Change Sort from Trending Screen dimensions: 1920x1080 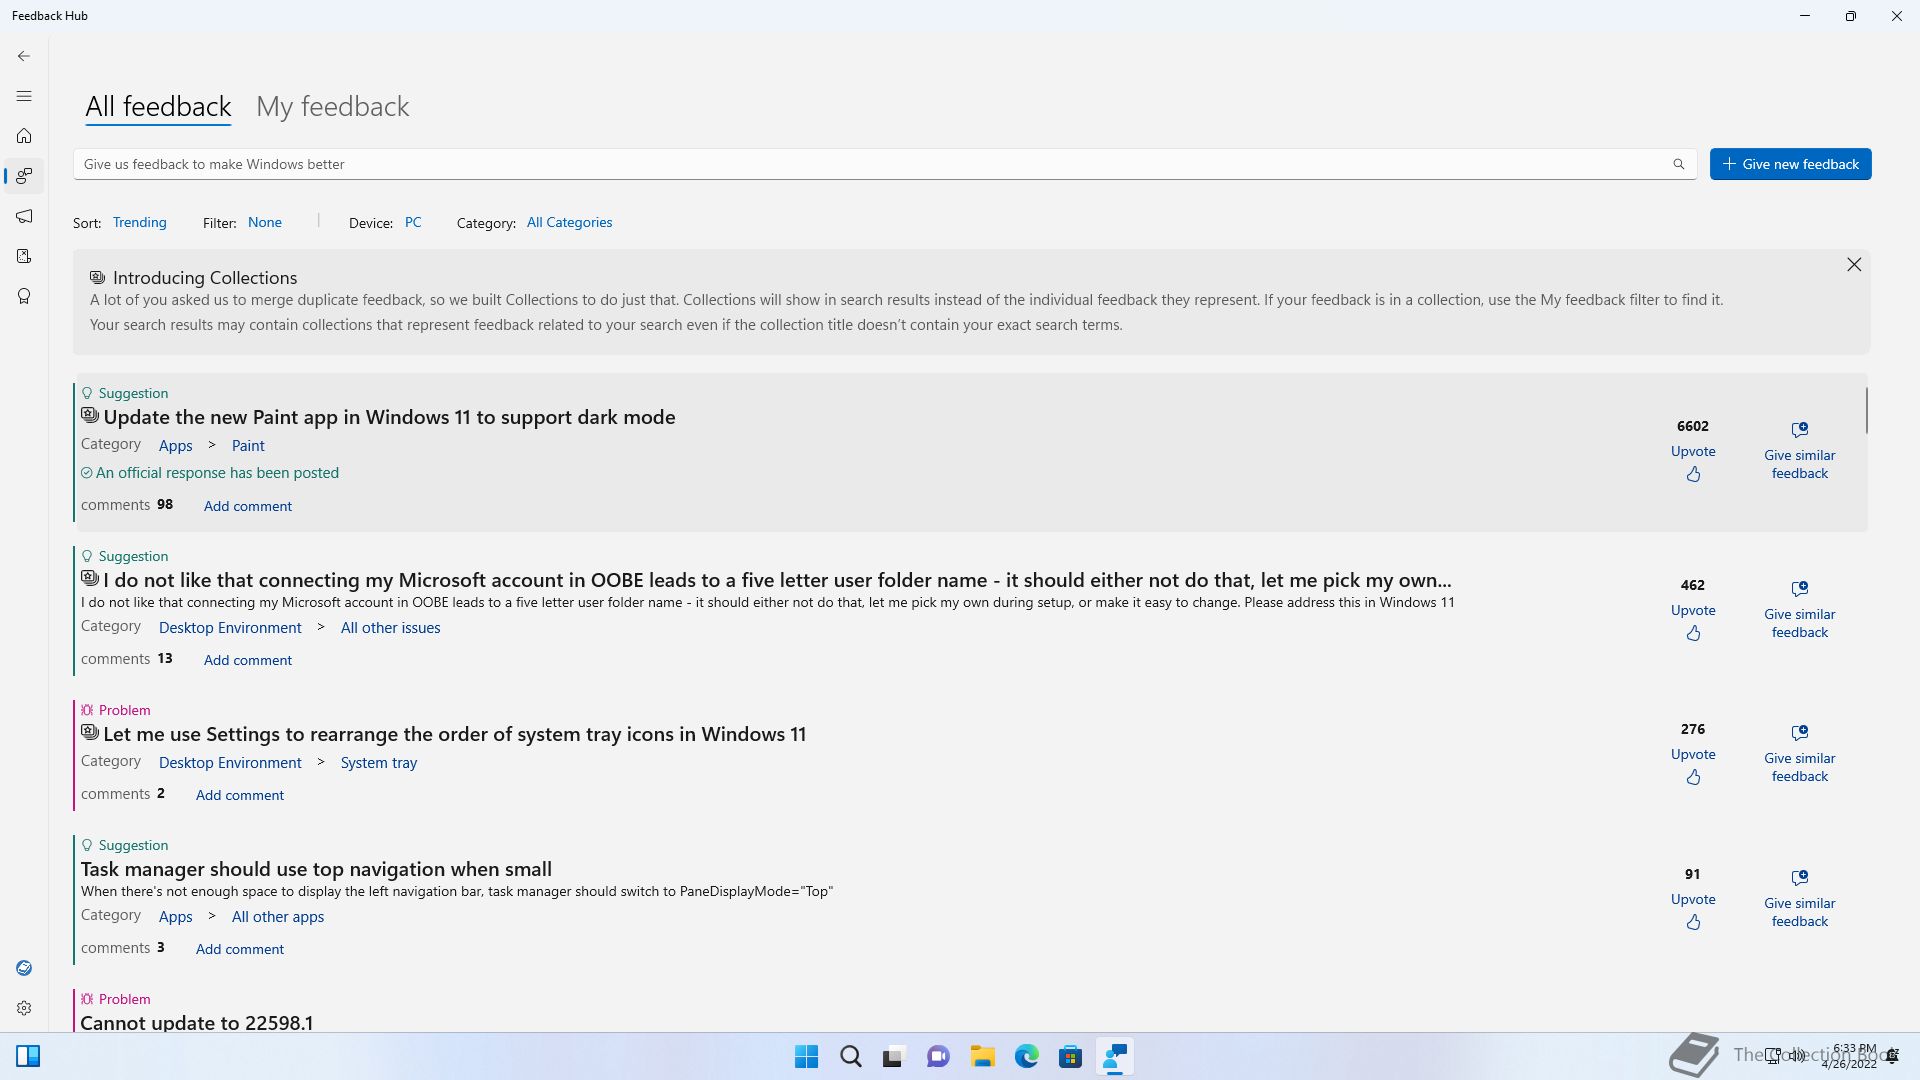(139, 222)
